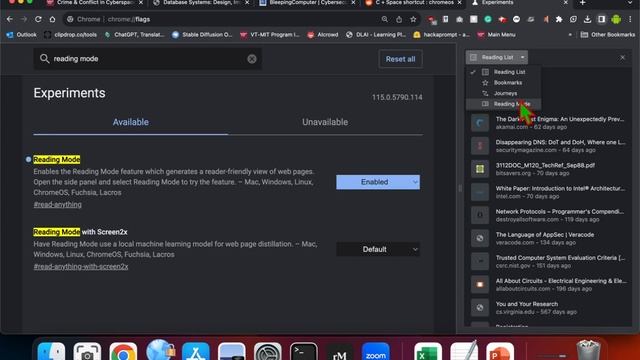Open clipdrop.co/tools bookmark

[x=71, y=35]
